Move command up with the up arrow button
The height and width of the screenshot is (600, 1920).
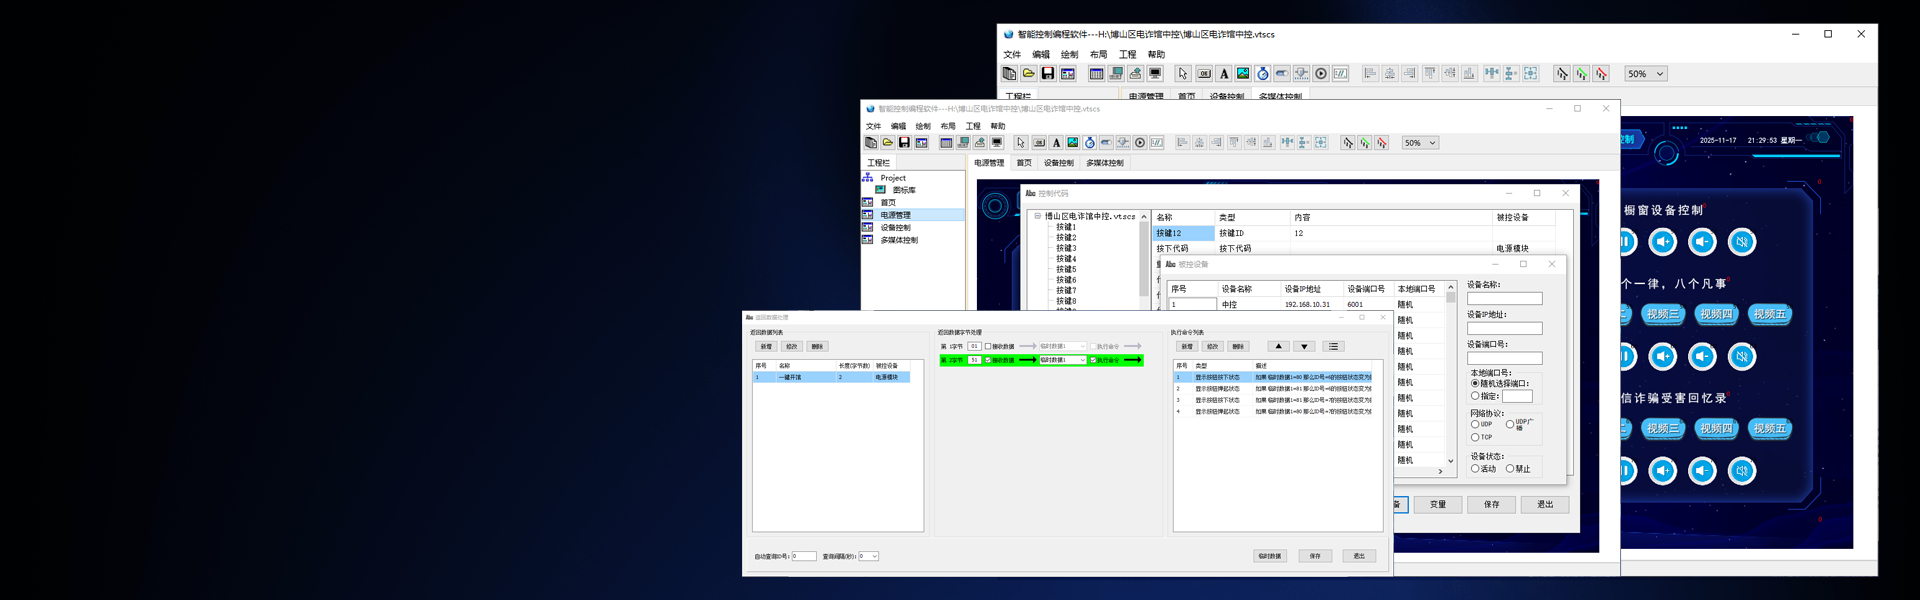click(x=1278, y=347)
